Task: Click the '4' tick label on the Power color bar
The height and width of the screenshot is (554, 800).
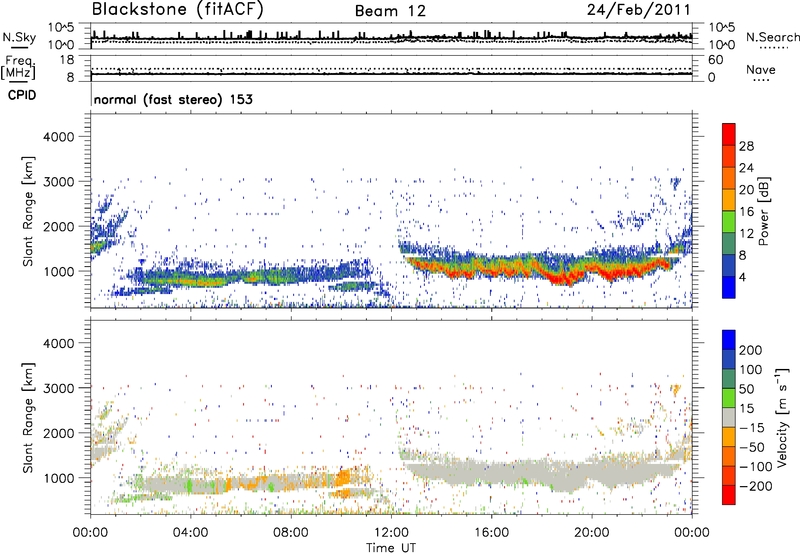Action: pyautogui.click(x=742, y=277)
